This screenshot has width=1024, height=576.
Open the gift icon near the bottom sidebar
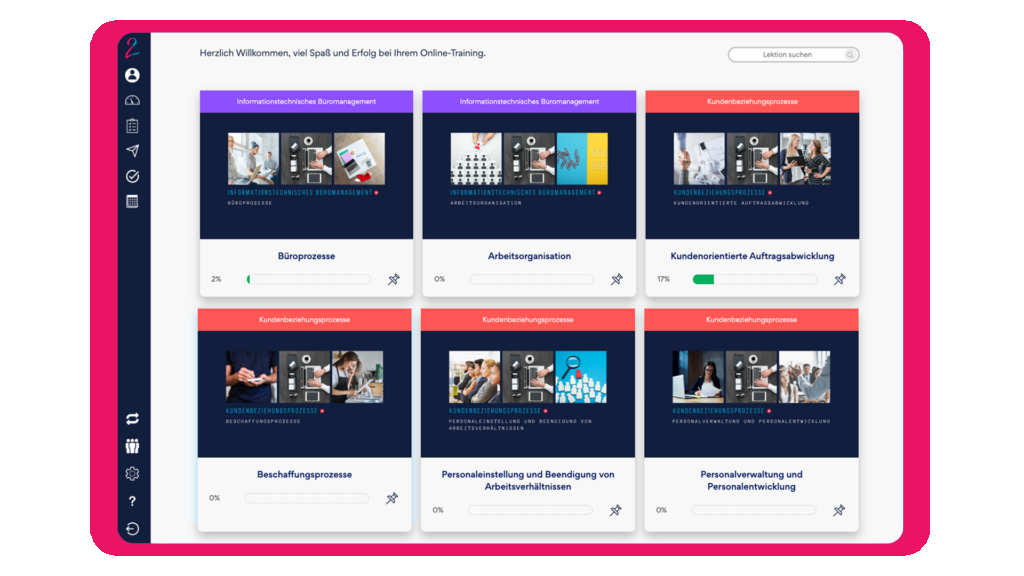tap(131, 445)
